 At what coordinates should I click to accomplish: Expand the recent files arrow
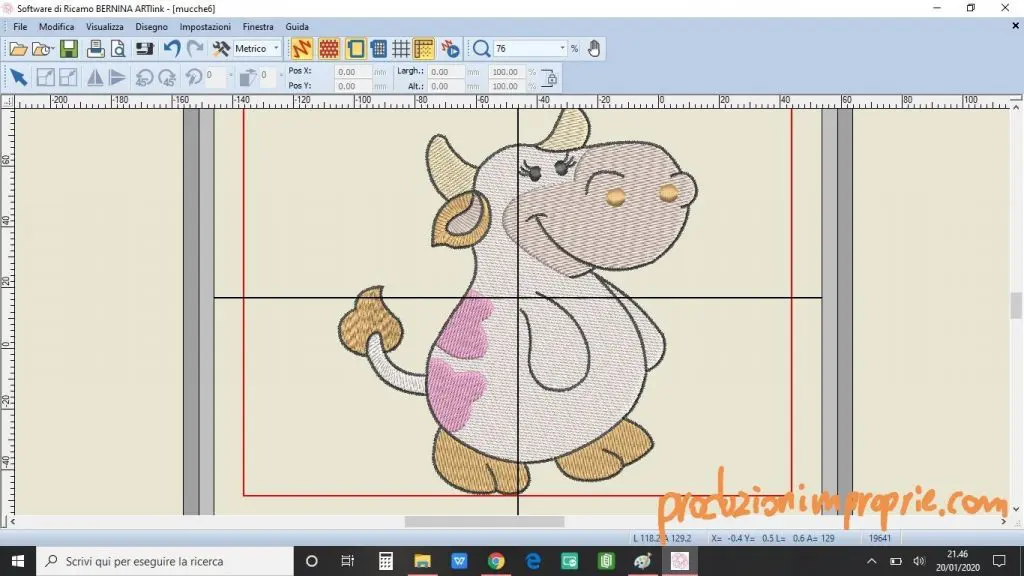click(x=52, y=49)
